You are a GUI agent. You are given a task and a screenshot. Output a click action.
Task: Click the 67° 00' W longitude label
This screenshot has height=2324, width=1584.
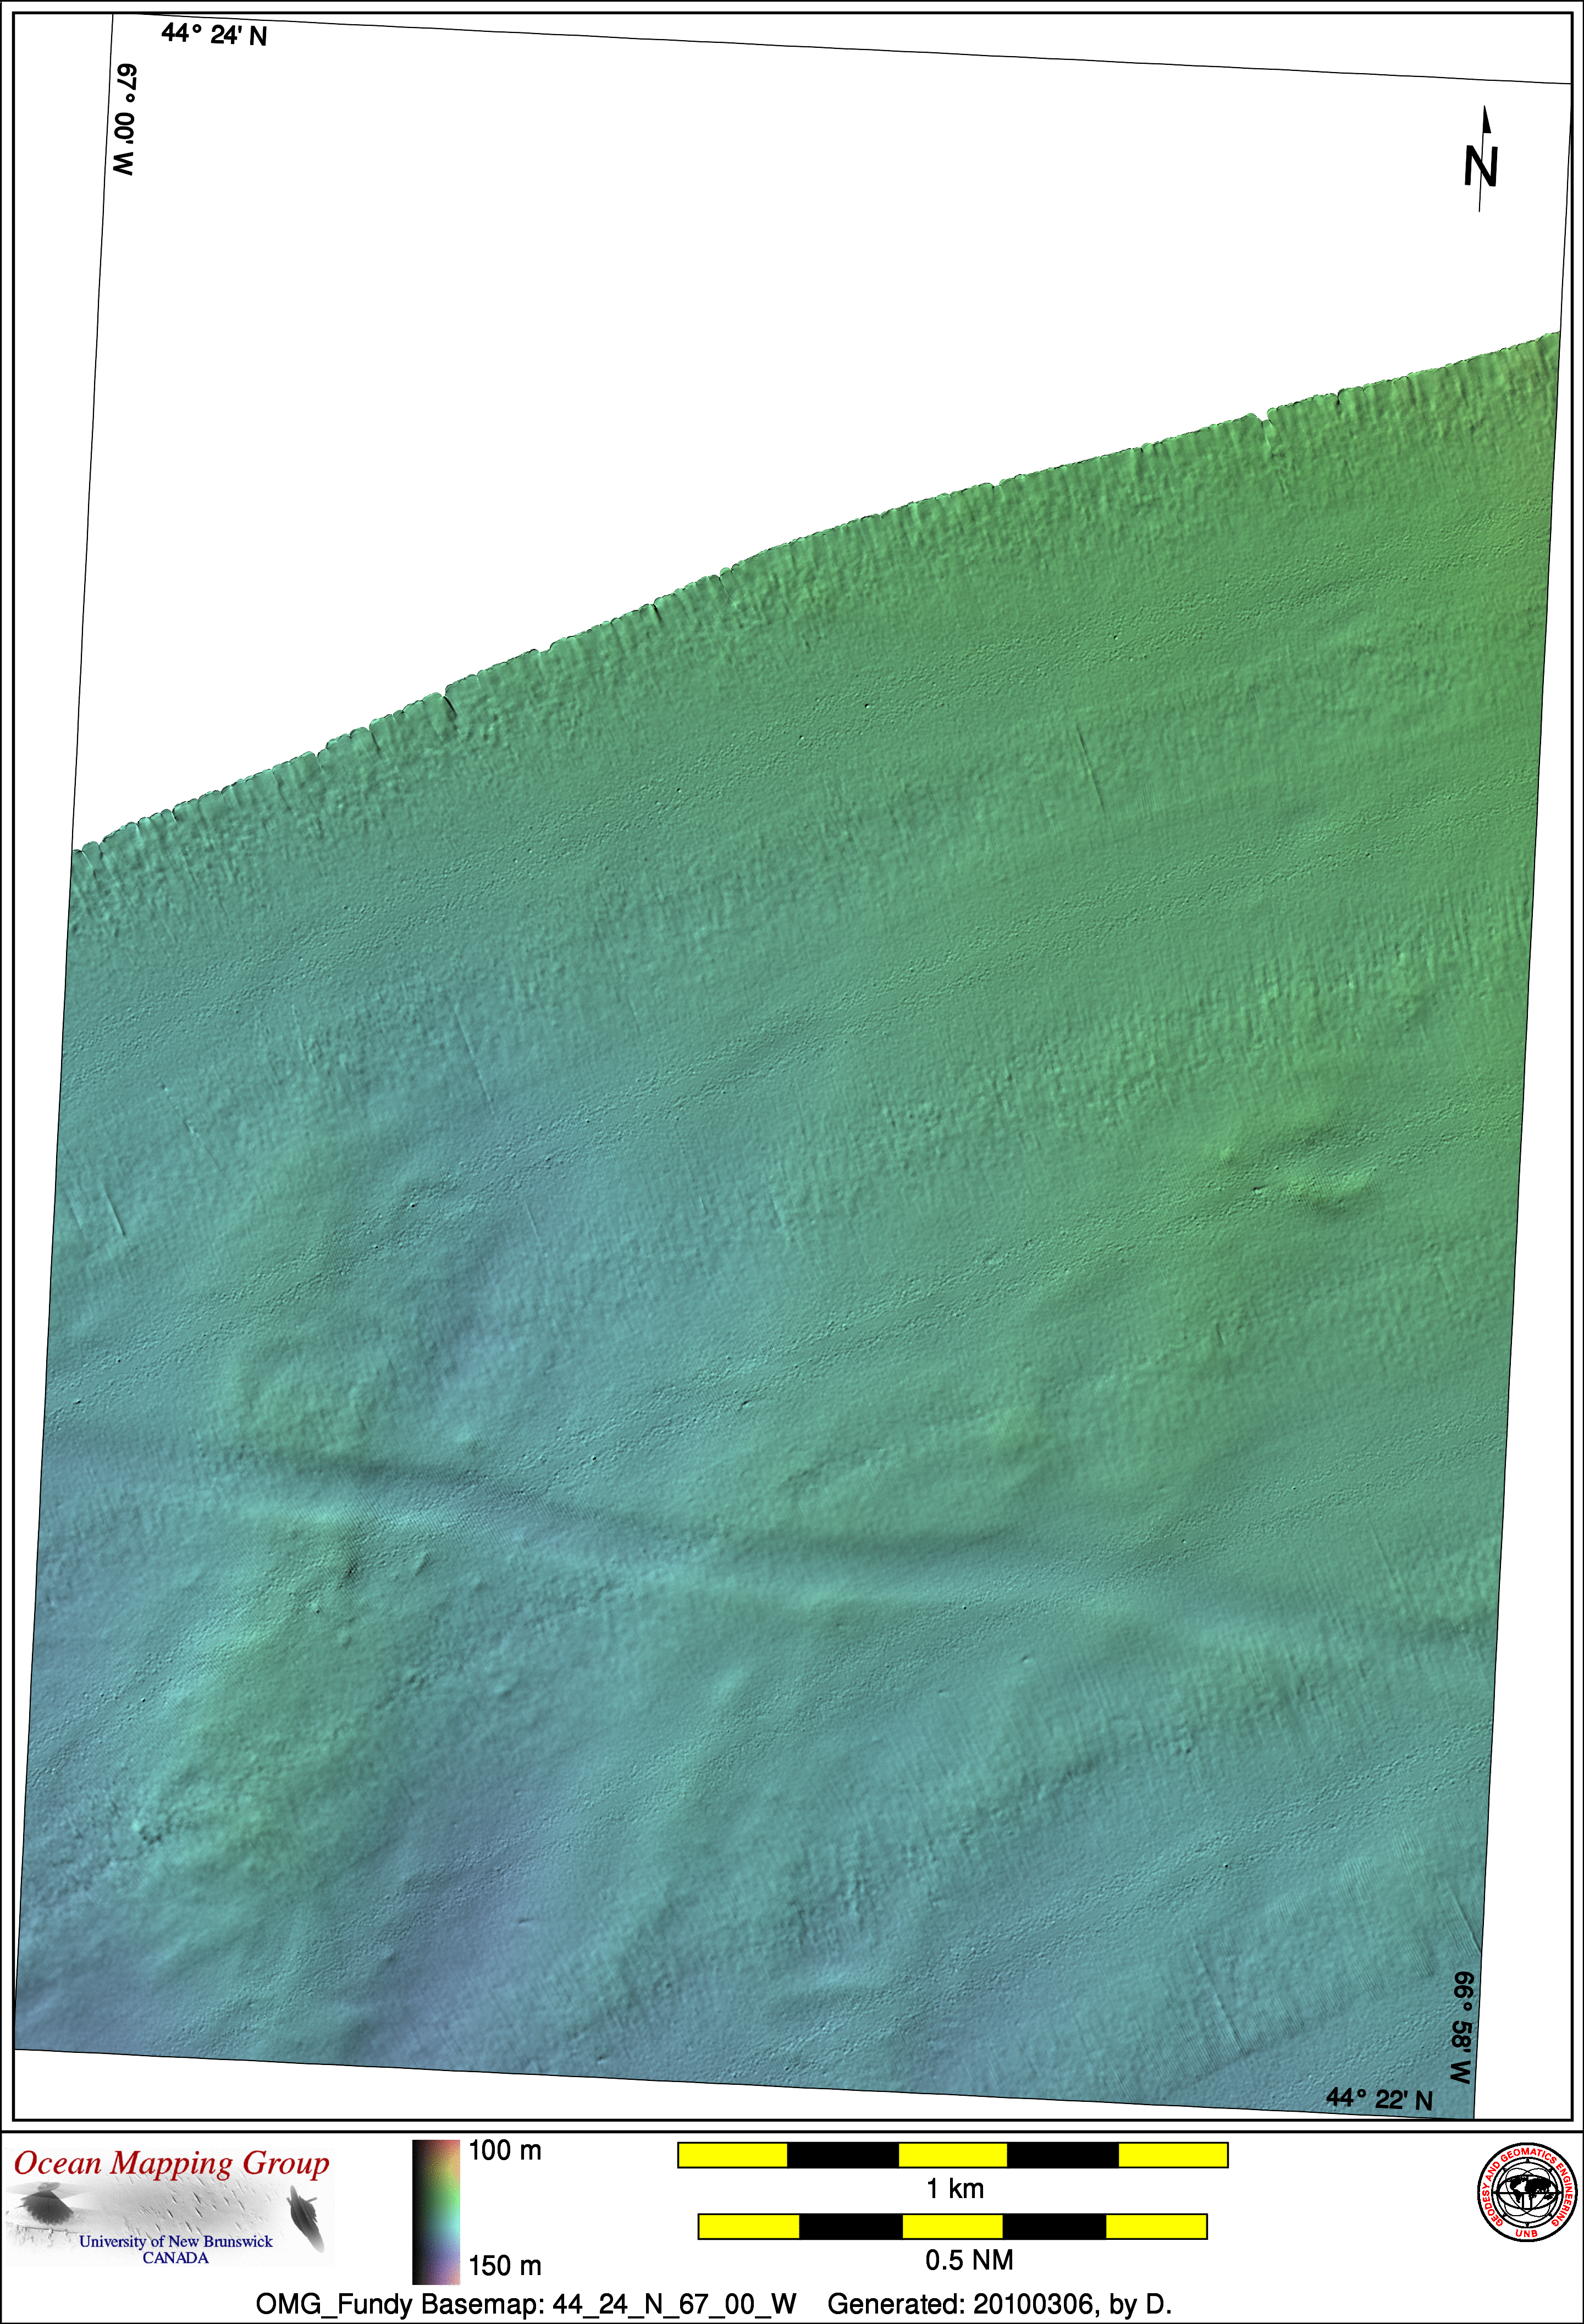click(x=124, y=120)
